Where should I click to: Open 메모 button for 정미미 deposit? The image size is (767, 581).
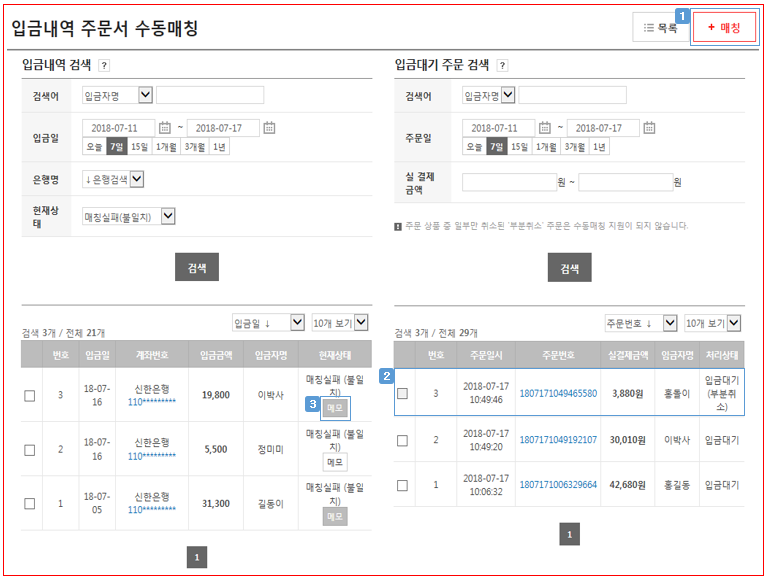click(x=335, y=462)
